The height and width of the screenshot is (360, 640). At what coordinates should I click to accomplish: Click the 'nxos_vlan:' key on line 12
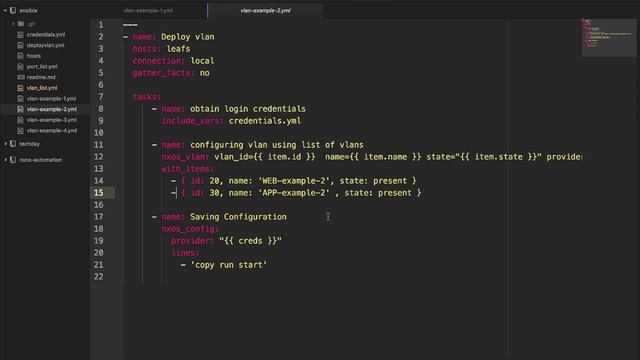[185, 157]
